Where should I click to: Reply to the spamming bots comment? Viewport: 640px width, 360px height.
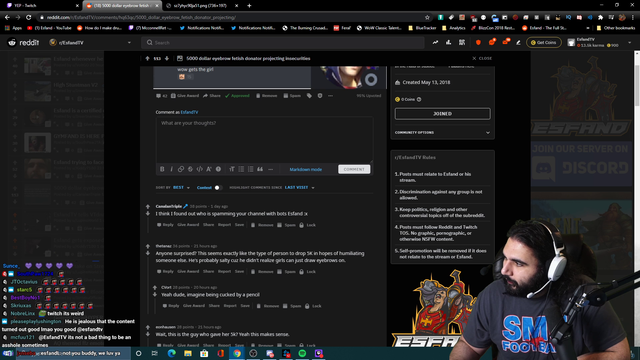tap(165, 225)
